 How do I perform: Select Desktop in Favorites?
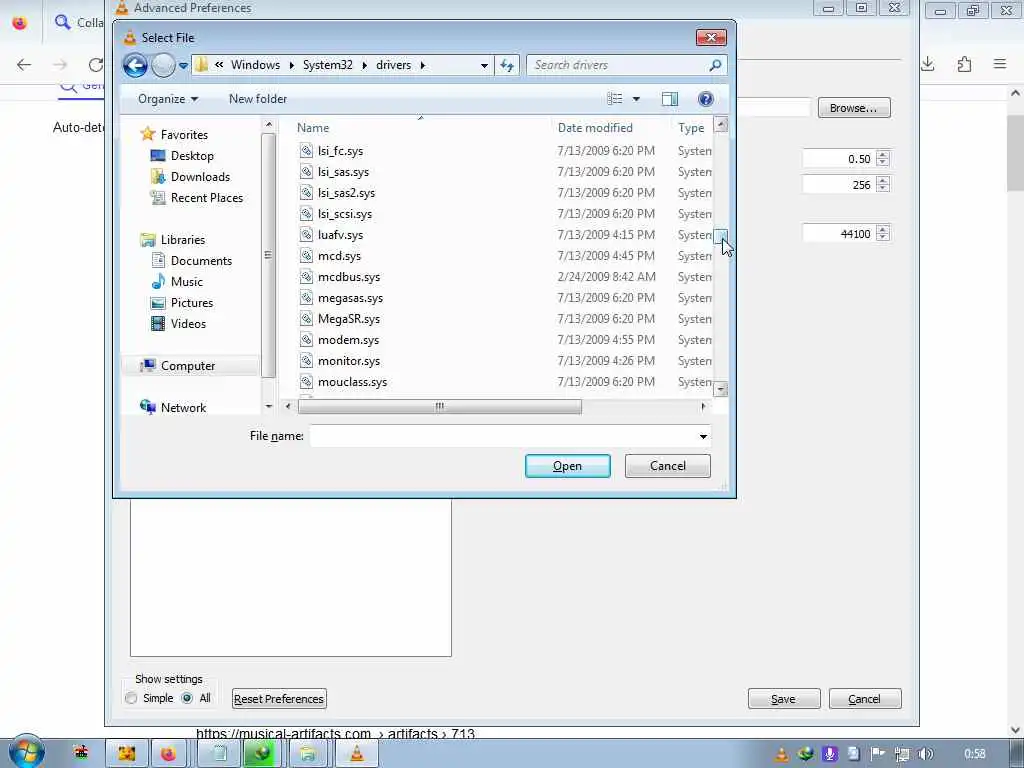(x=192, y=155)
